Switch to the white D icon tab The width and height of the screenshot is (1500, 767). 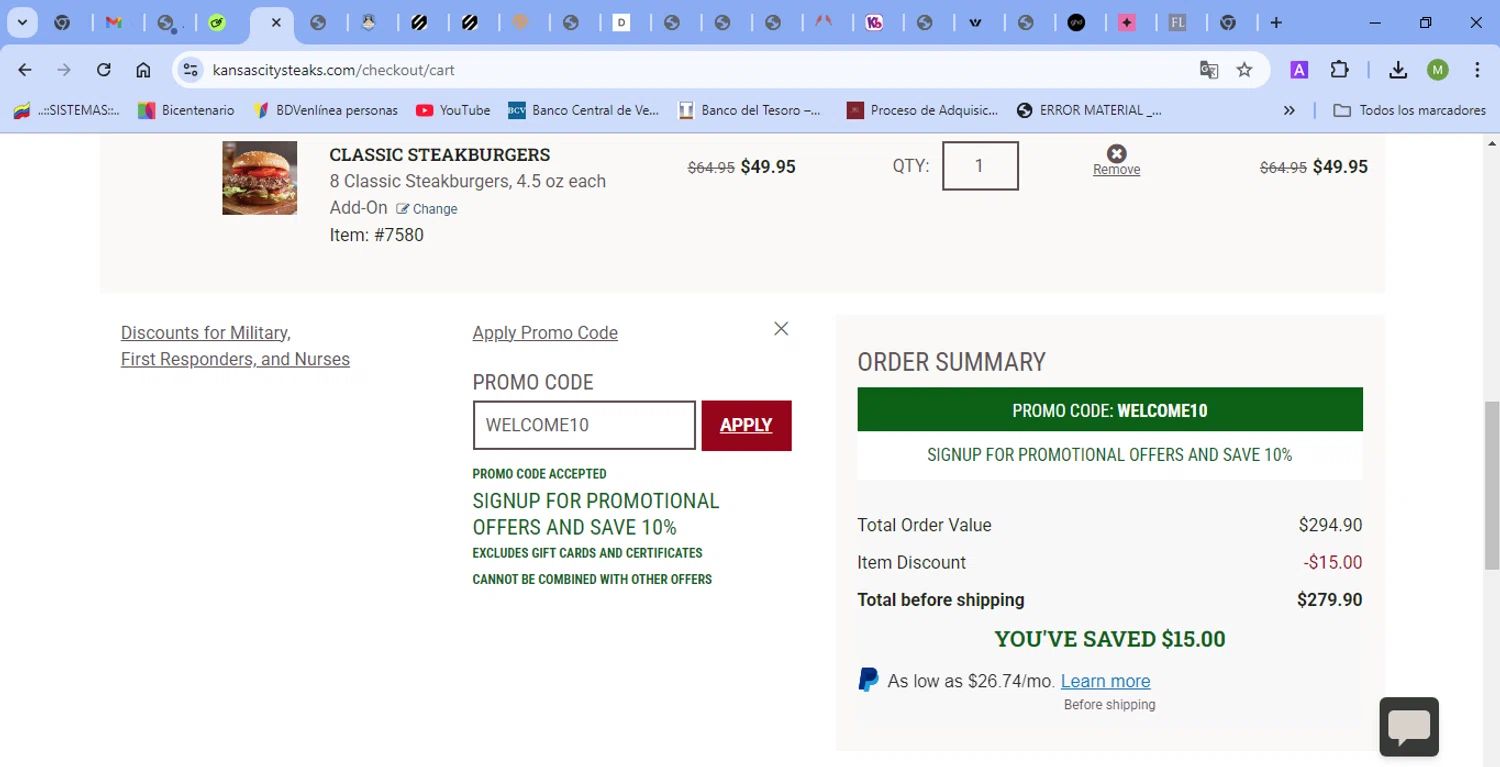point(622,22)
